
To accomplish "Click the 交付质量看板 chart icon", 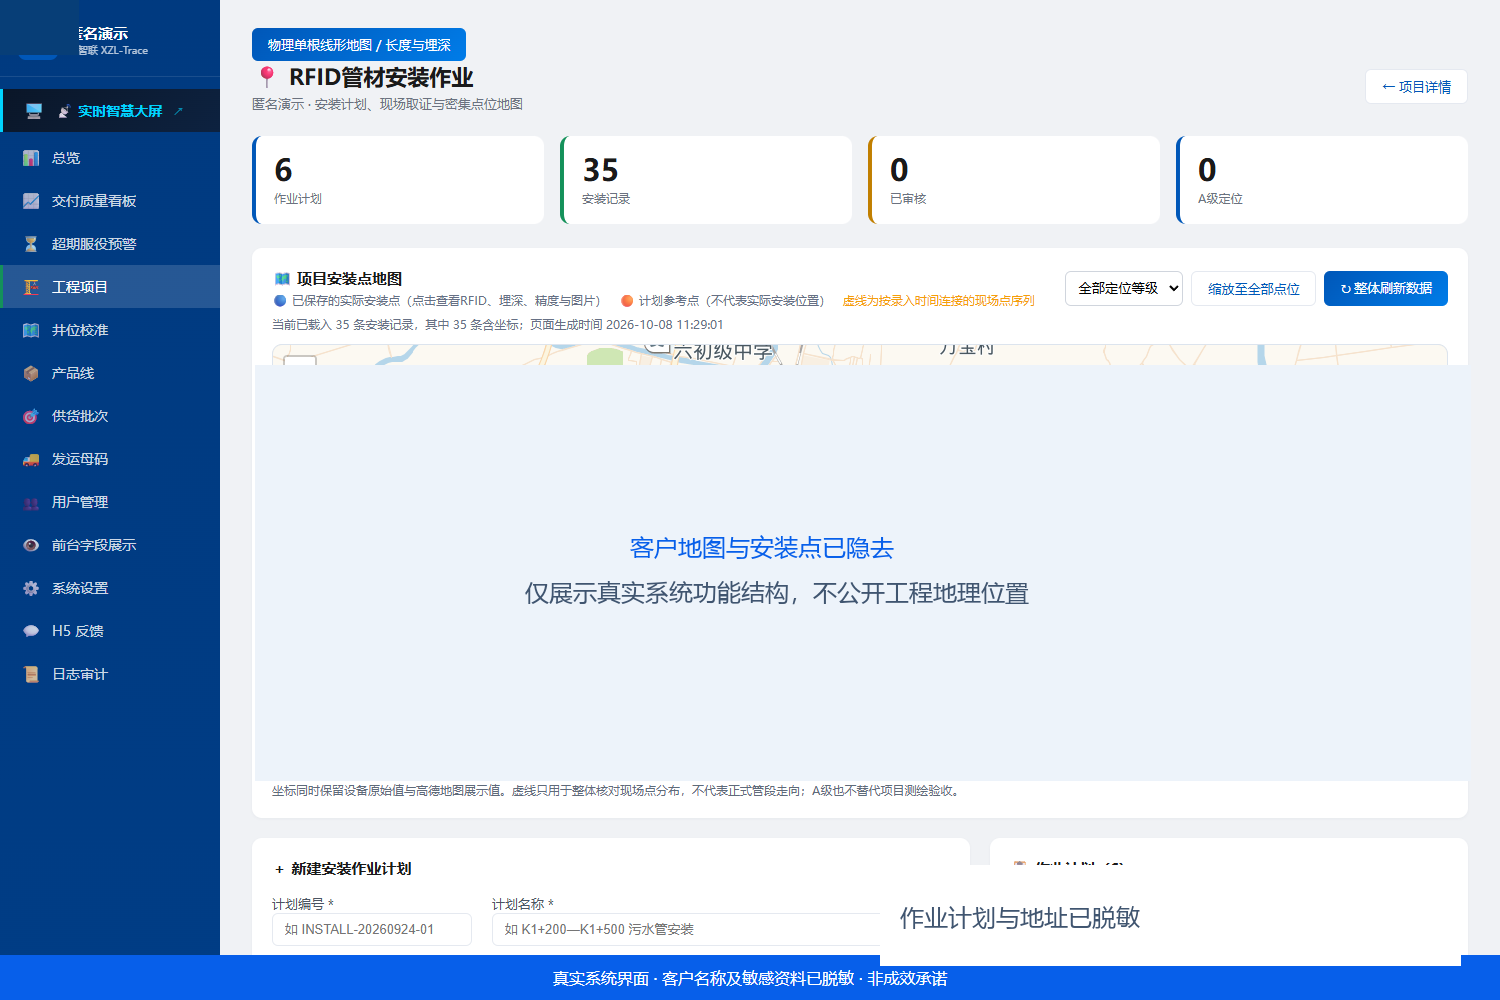I will (31, 201).
